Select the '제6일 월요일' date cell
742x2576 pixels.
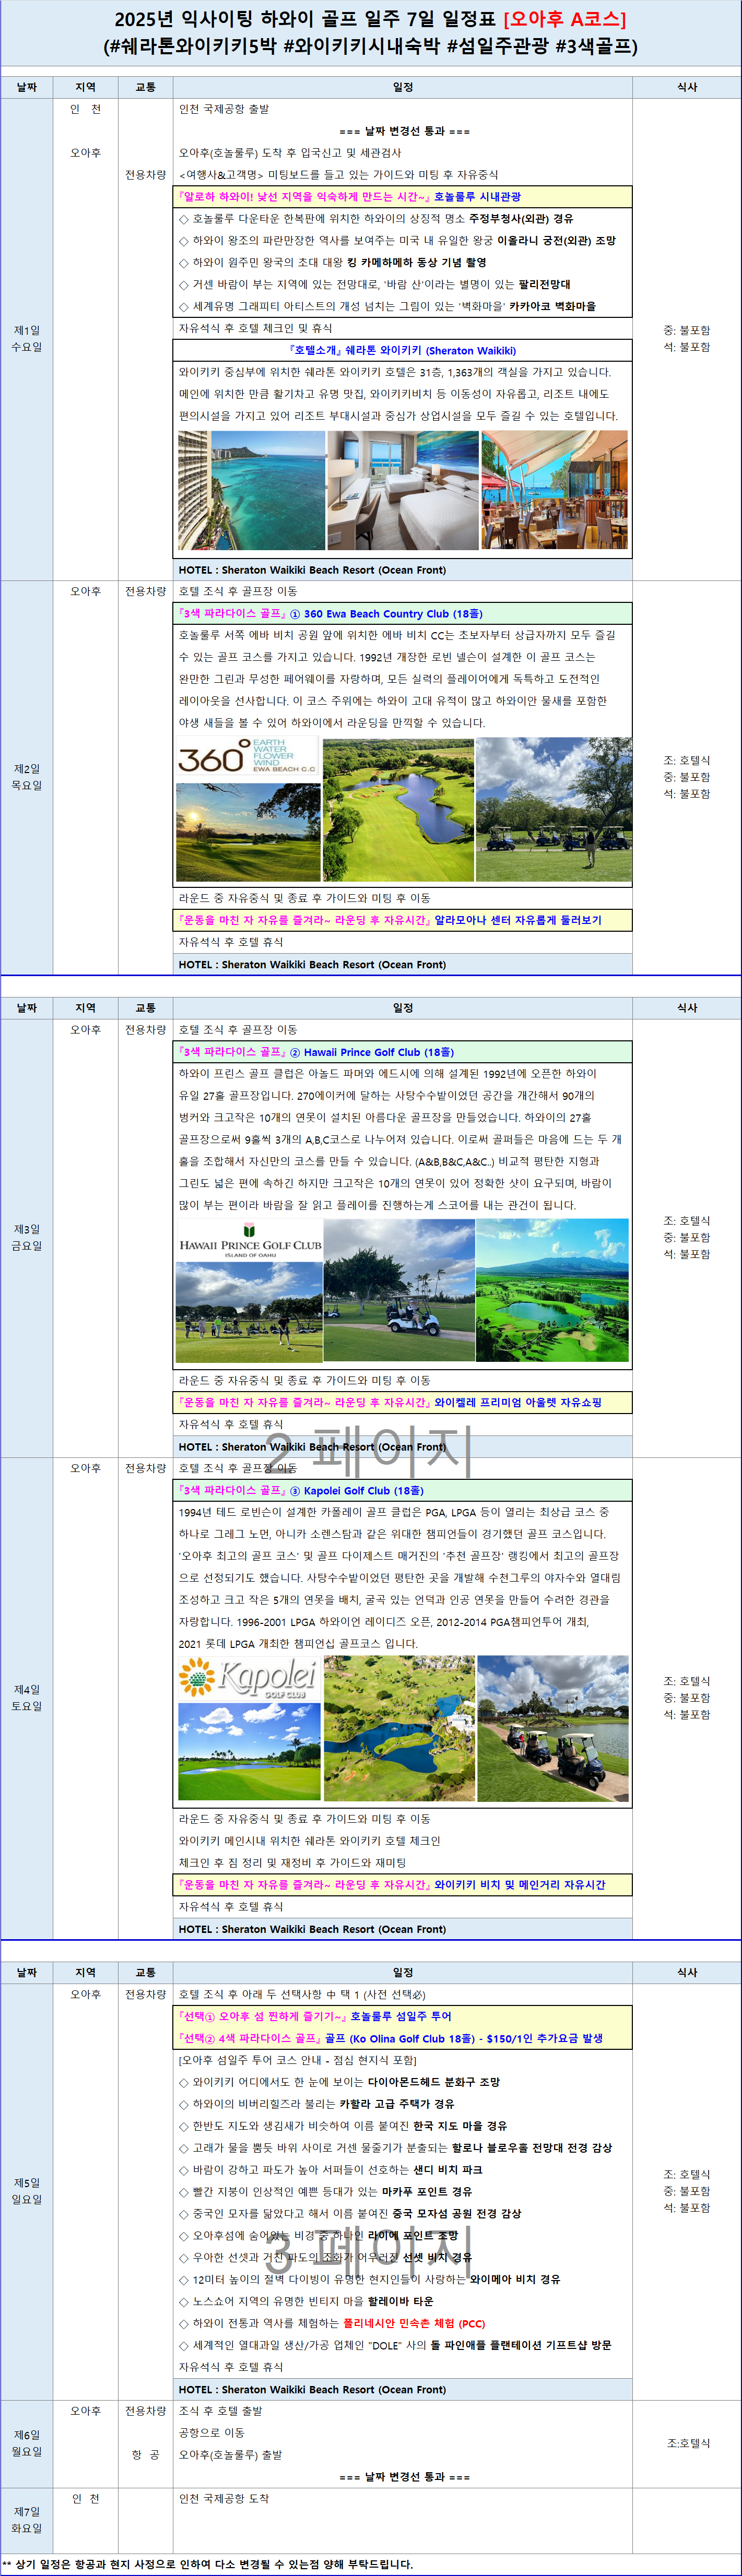pyautogui.click(x=27, y=2443)
